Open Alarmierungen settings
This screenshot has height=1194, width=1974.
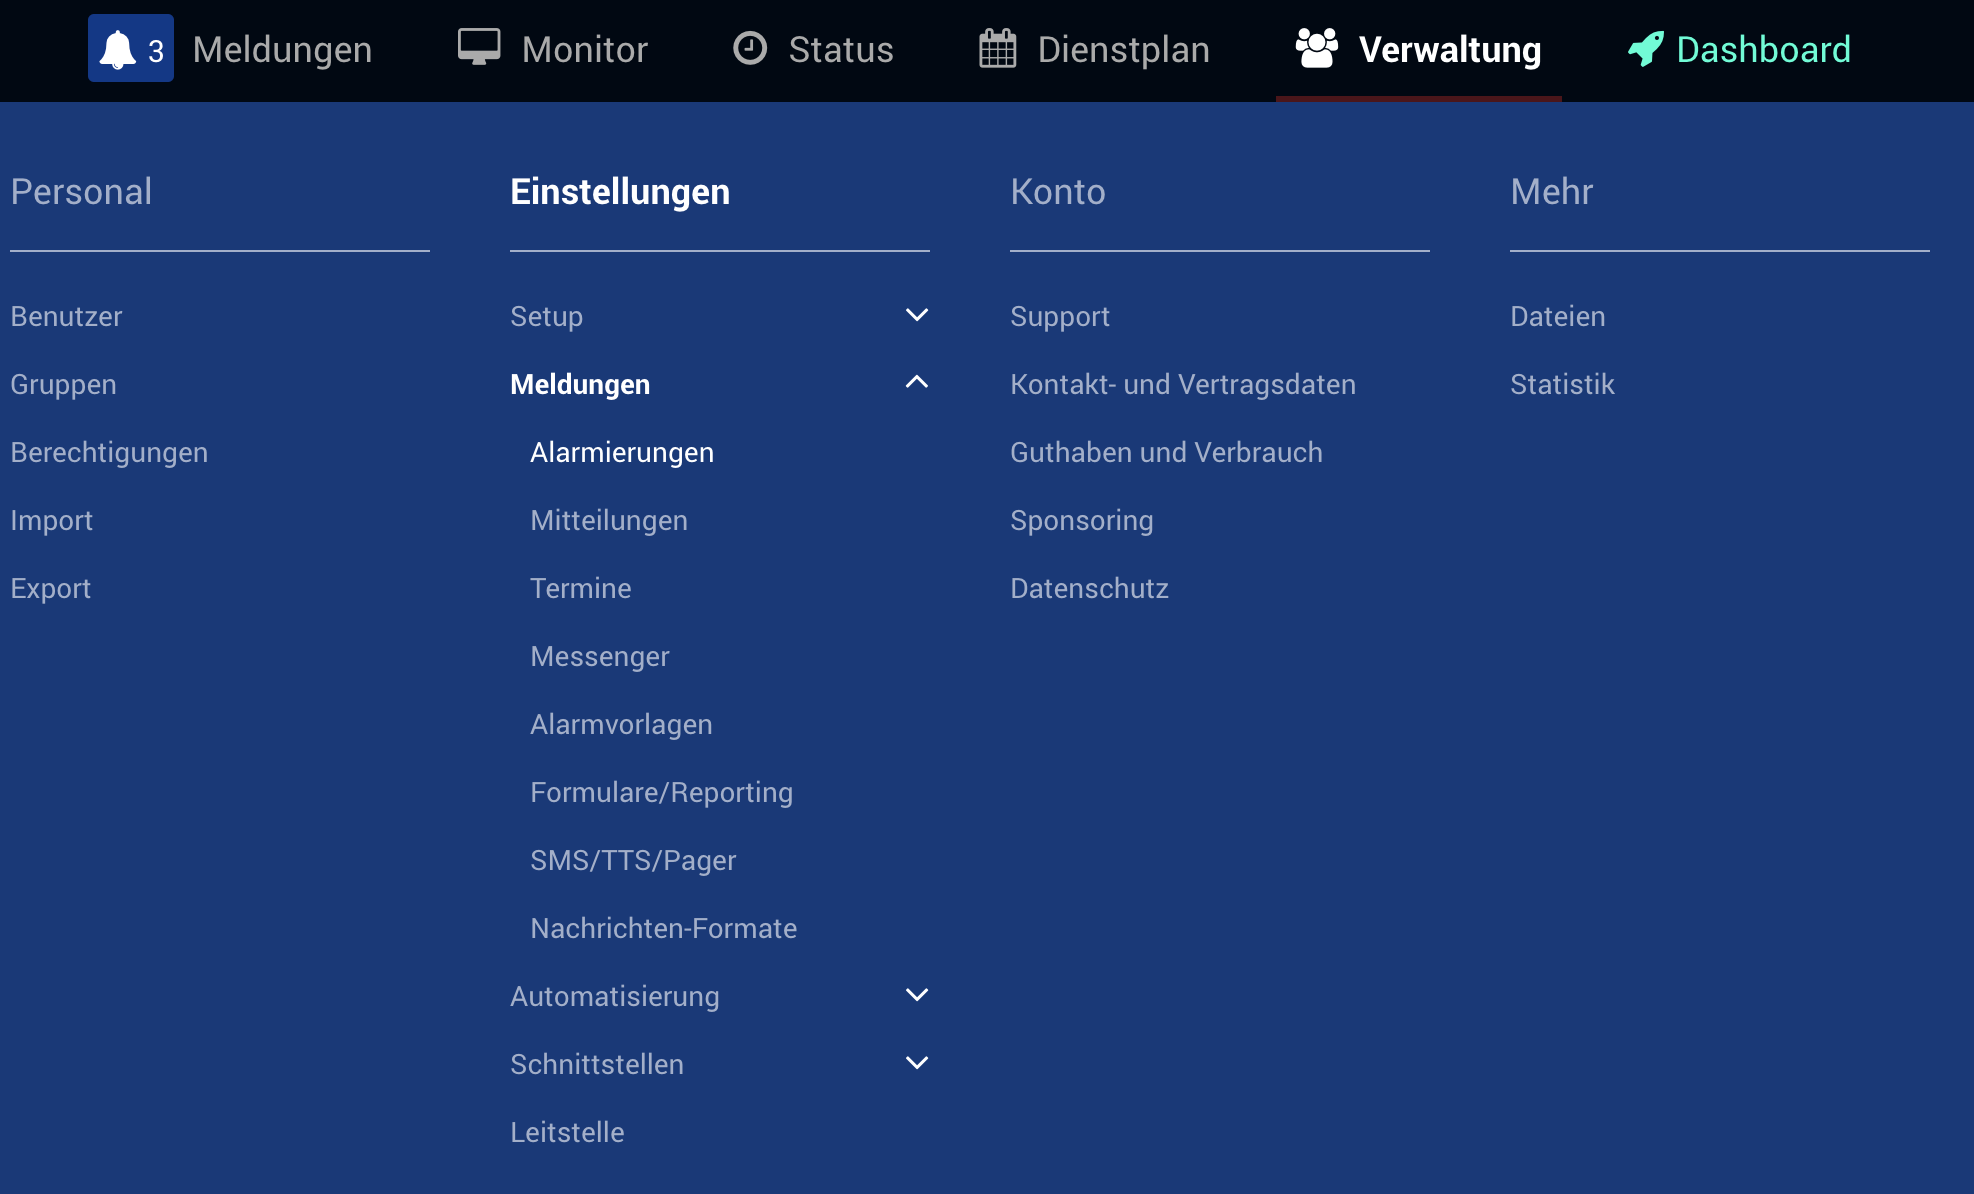621,452
